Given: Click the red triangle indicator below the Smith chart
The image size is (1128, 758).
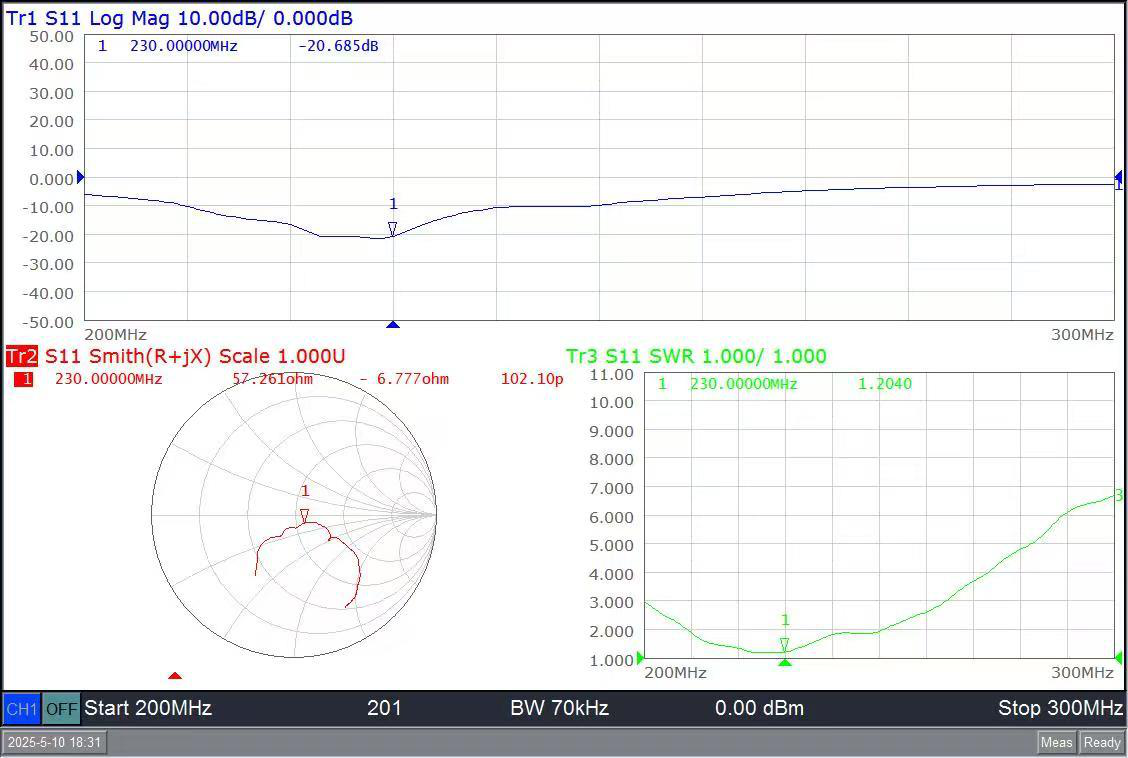Looking at the screenshot, I should pyautogui.click(x=175, y=675).
